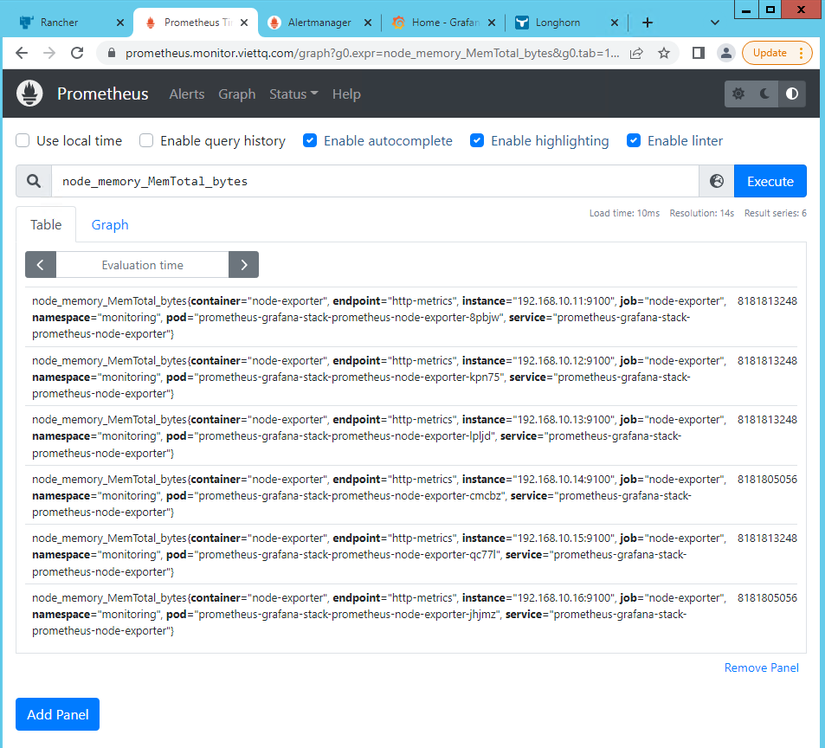The image size is (825, 748).
Task: Click the browser address bar URL
Action: [372, 53]
